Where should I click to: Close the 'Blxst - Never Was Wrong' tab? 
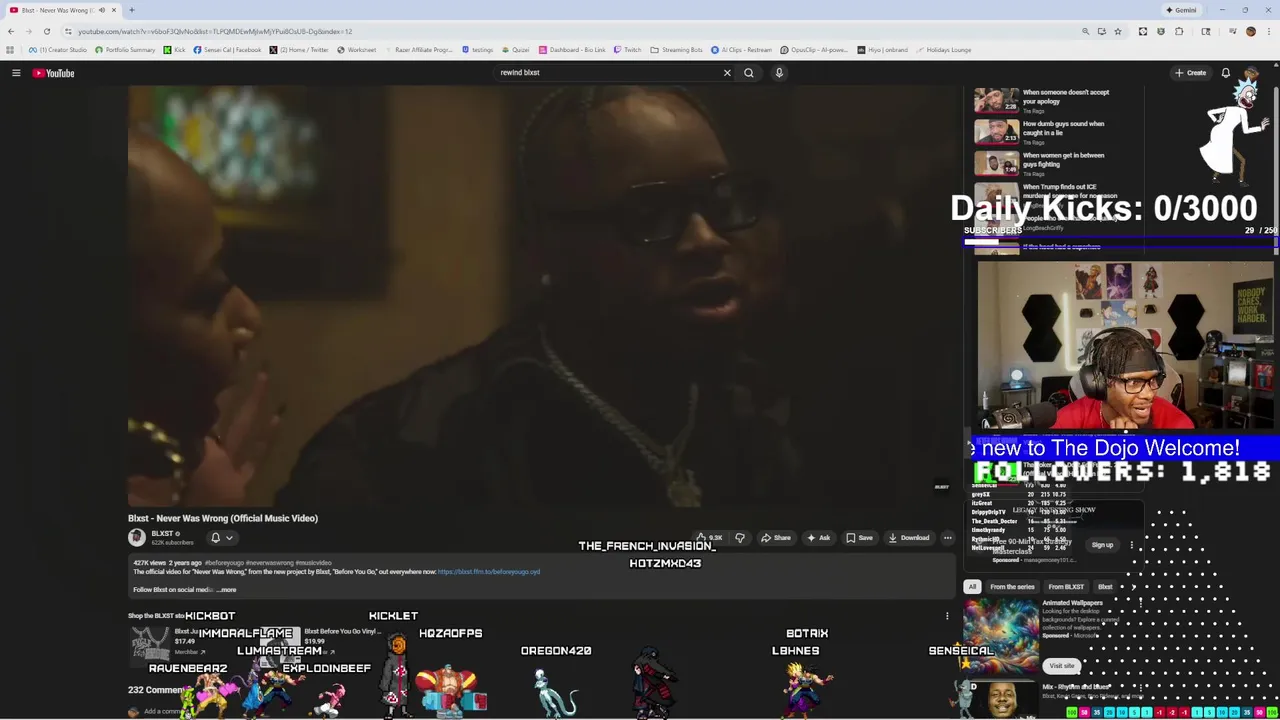[114, 10]
